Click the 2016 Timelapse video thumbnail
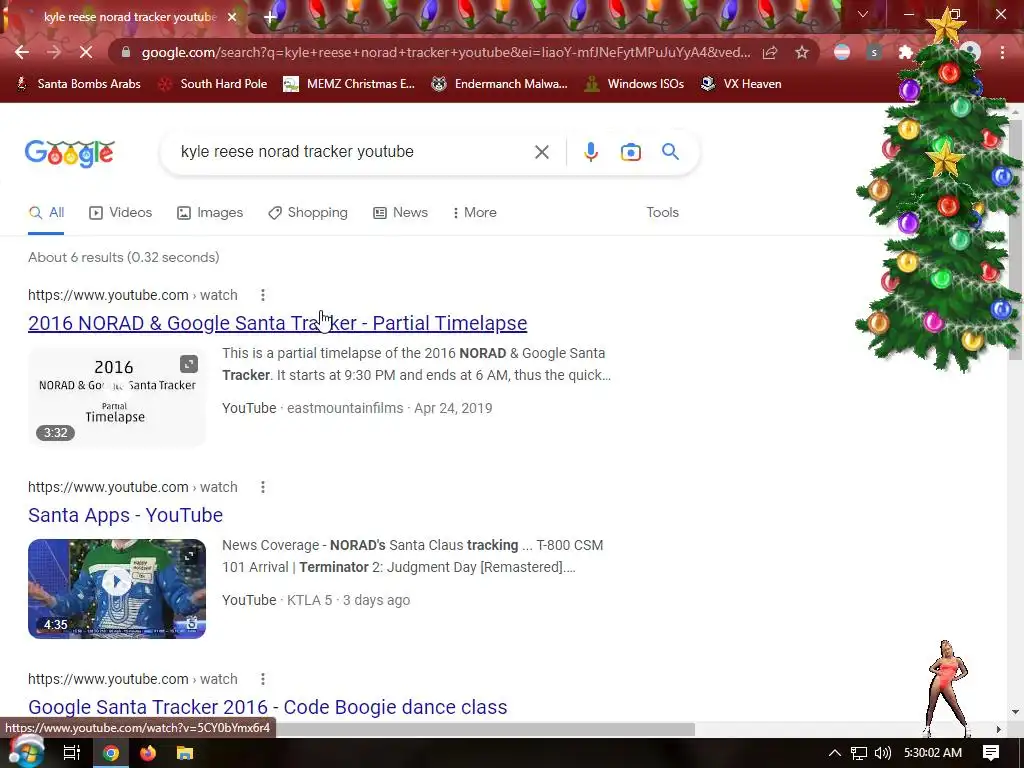Image resolution: width=1024 pixels, height=768 pixels. 117,397
